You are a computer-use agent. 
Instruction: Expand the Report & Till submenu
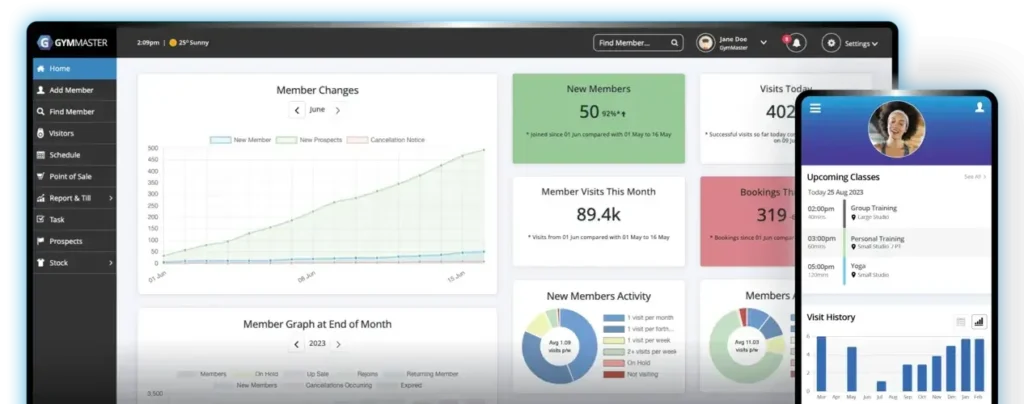(110, 198)
